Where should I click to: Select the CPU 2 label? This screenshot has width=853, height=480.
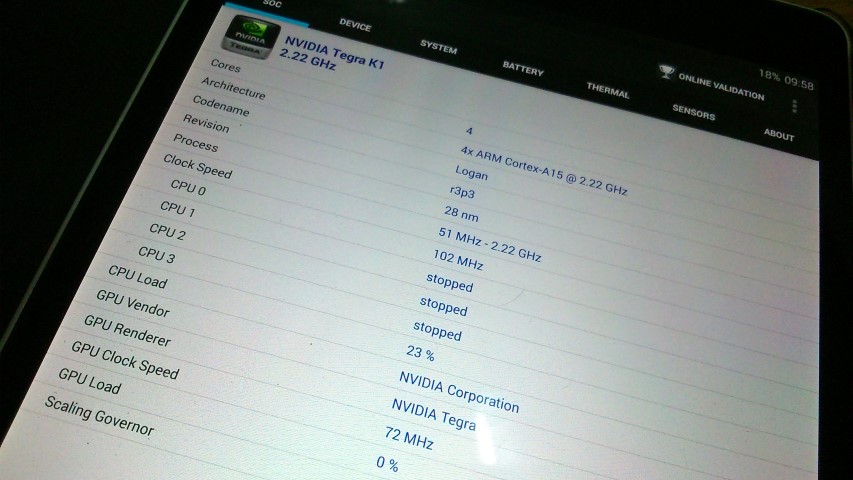click(x=168, y=232)
